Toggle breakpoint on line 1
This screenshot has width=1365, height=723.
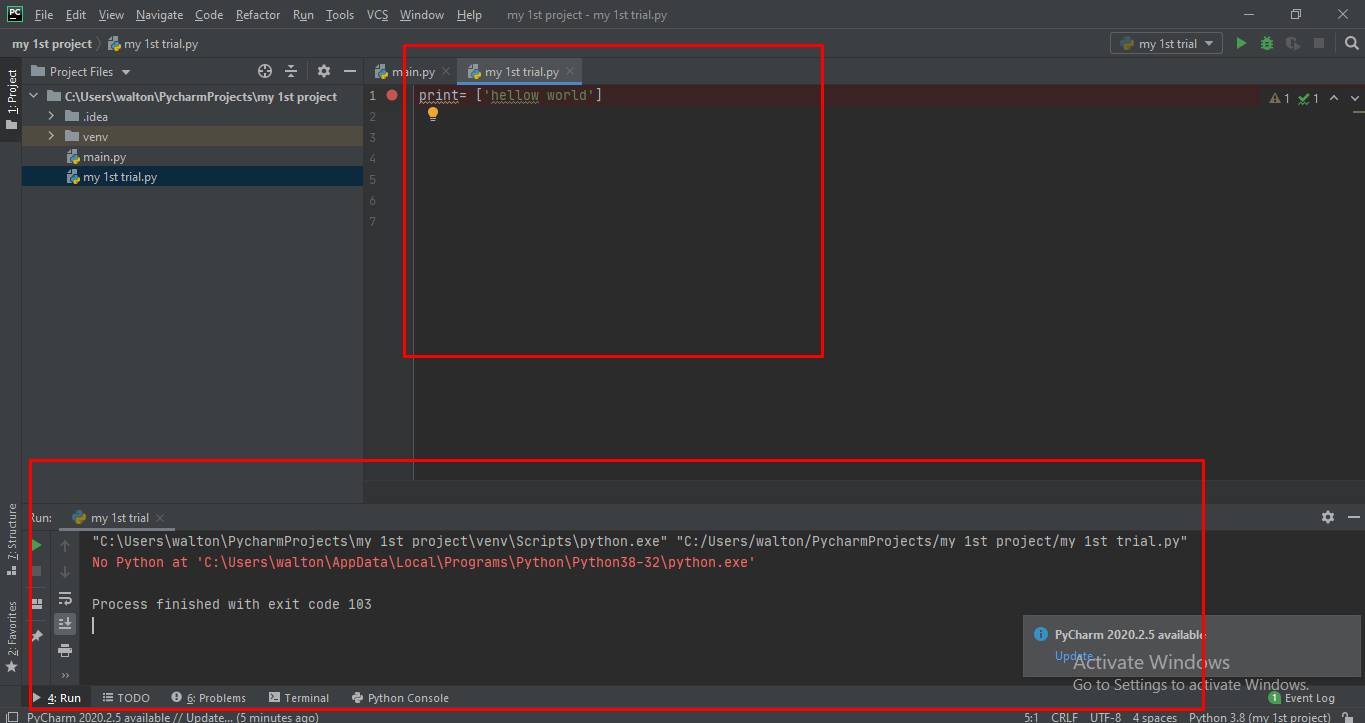click(x=392, y=96)
